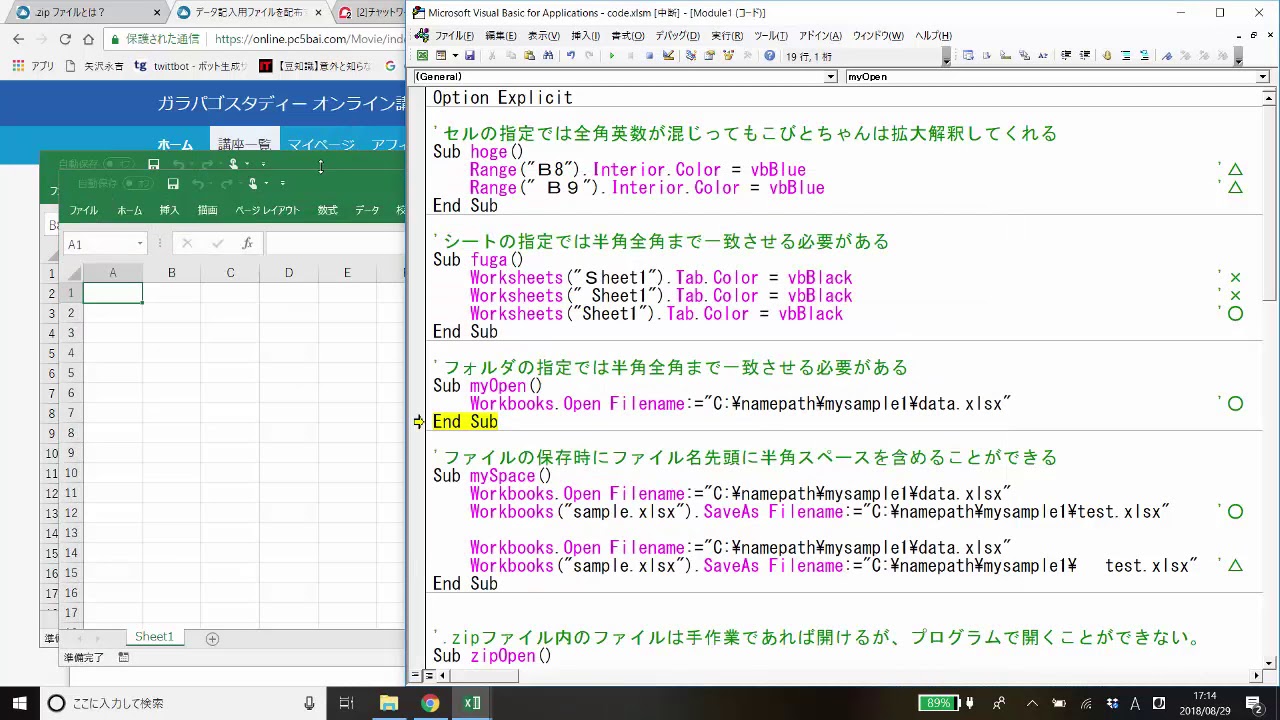Viewport: 1280px width, 720px height.
Task: Click the Run Sub (play) button in VBA toolbar
Action: point(611,56)
